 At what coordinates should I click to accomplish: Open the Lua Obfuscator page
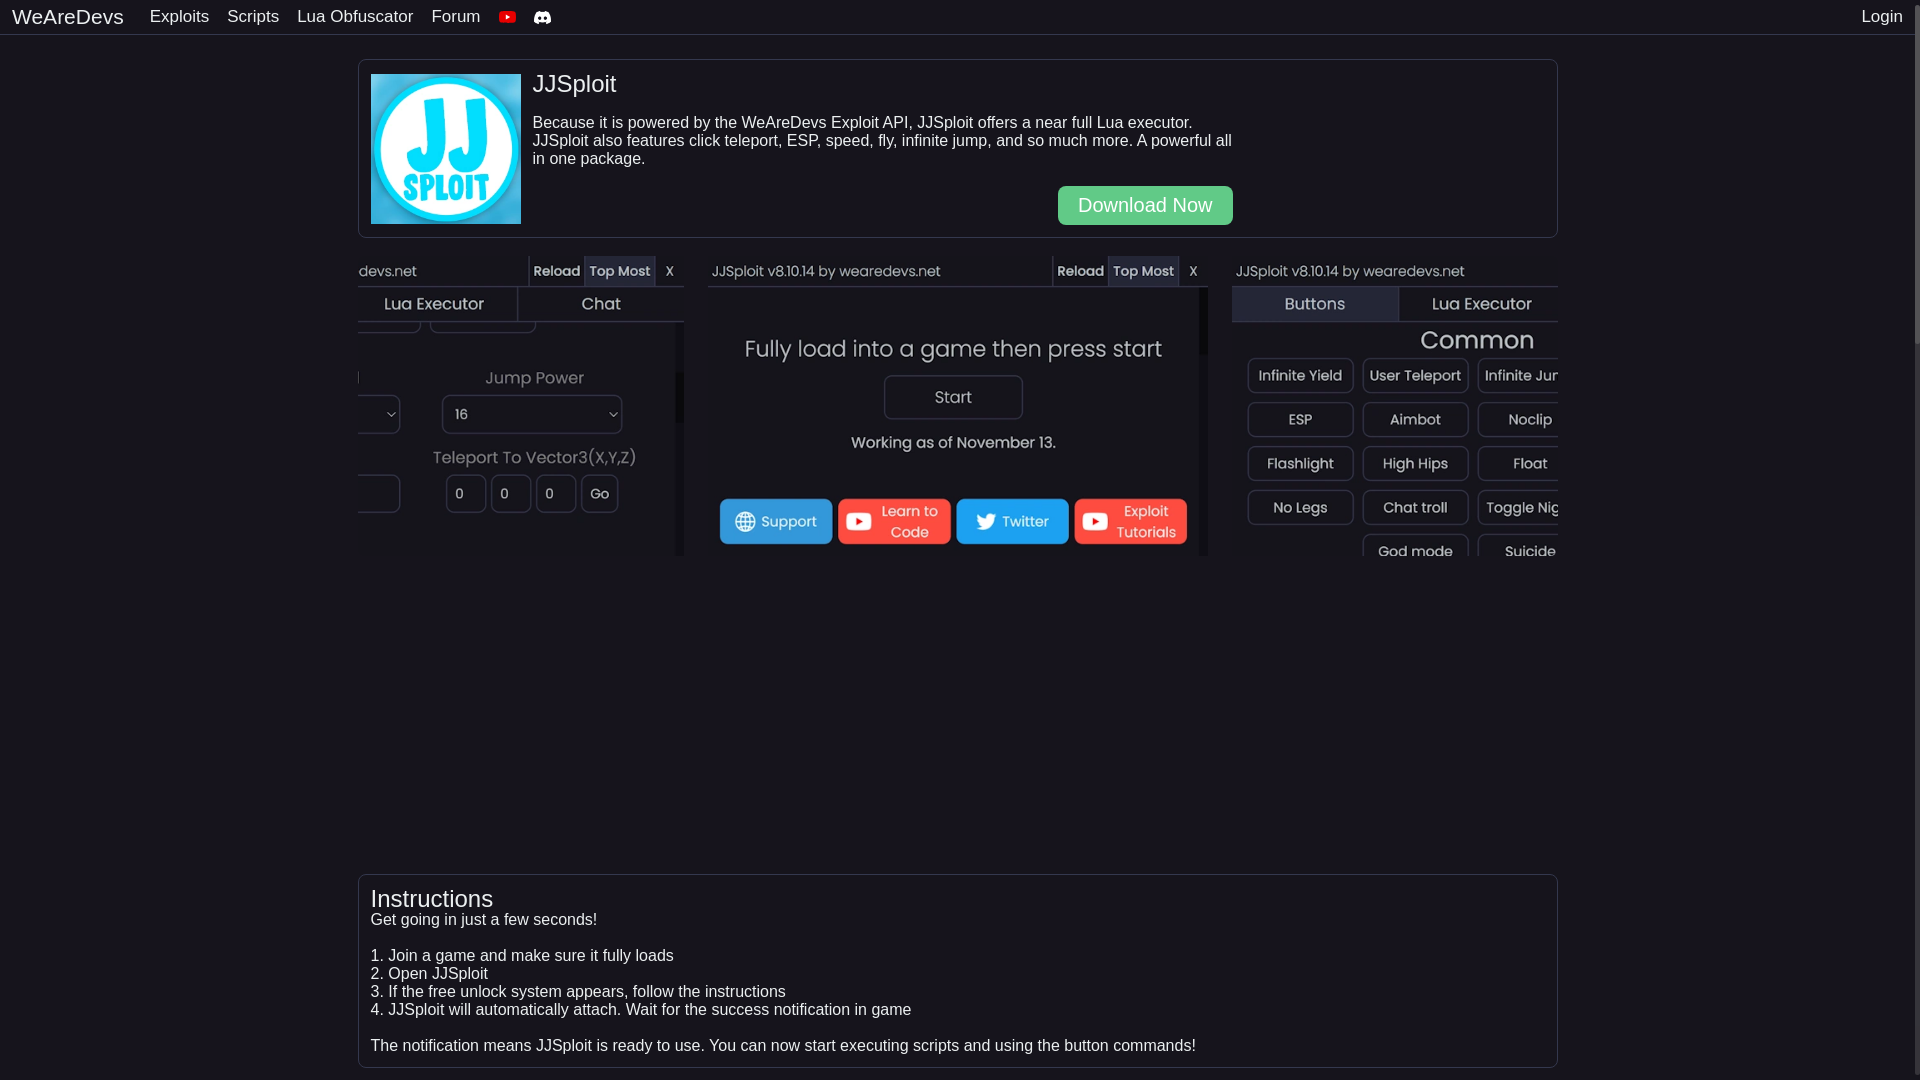click(355, 17)
